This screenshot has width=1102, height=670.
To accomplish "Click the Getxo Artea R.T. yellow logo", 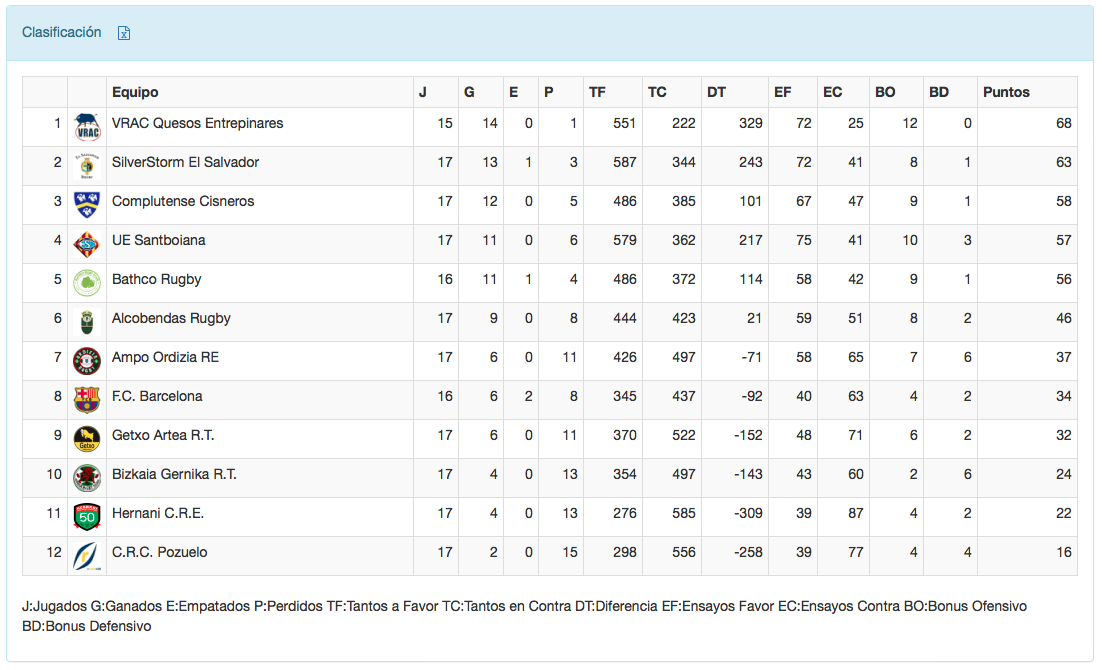I will [87, 439].
